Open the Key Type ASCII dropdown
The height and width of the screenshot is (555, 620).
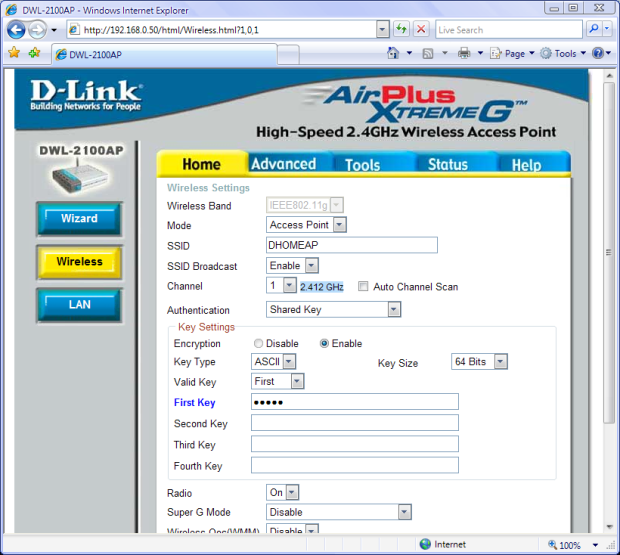[x=273, y=362]
